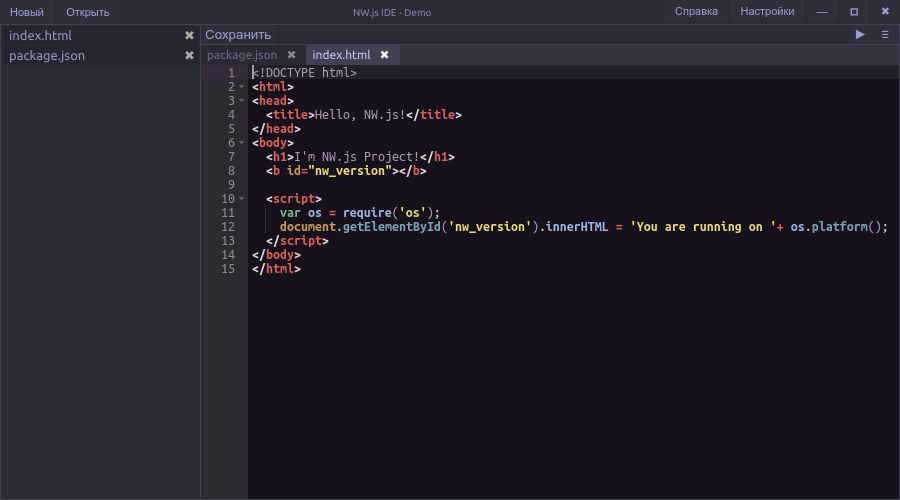This screenshot has height=500, width=900.
Task: Click the require('os') code
Action: coord(387,213)
